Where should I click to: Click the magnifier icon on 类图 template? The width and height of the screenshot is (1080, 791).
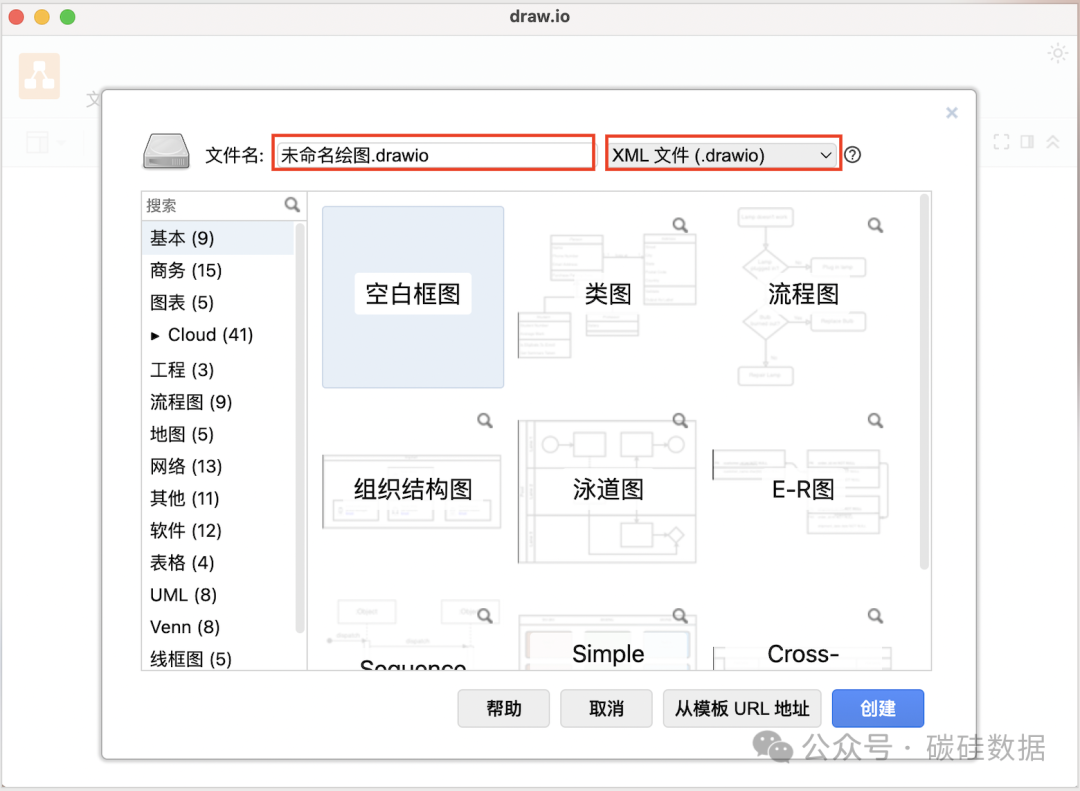[x=680, y=225]
